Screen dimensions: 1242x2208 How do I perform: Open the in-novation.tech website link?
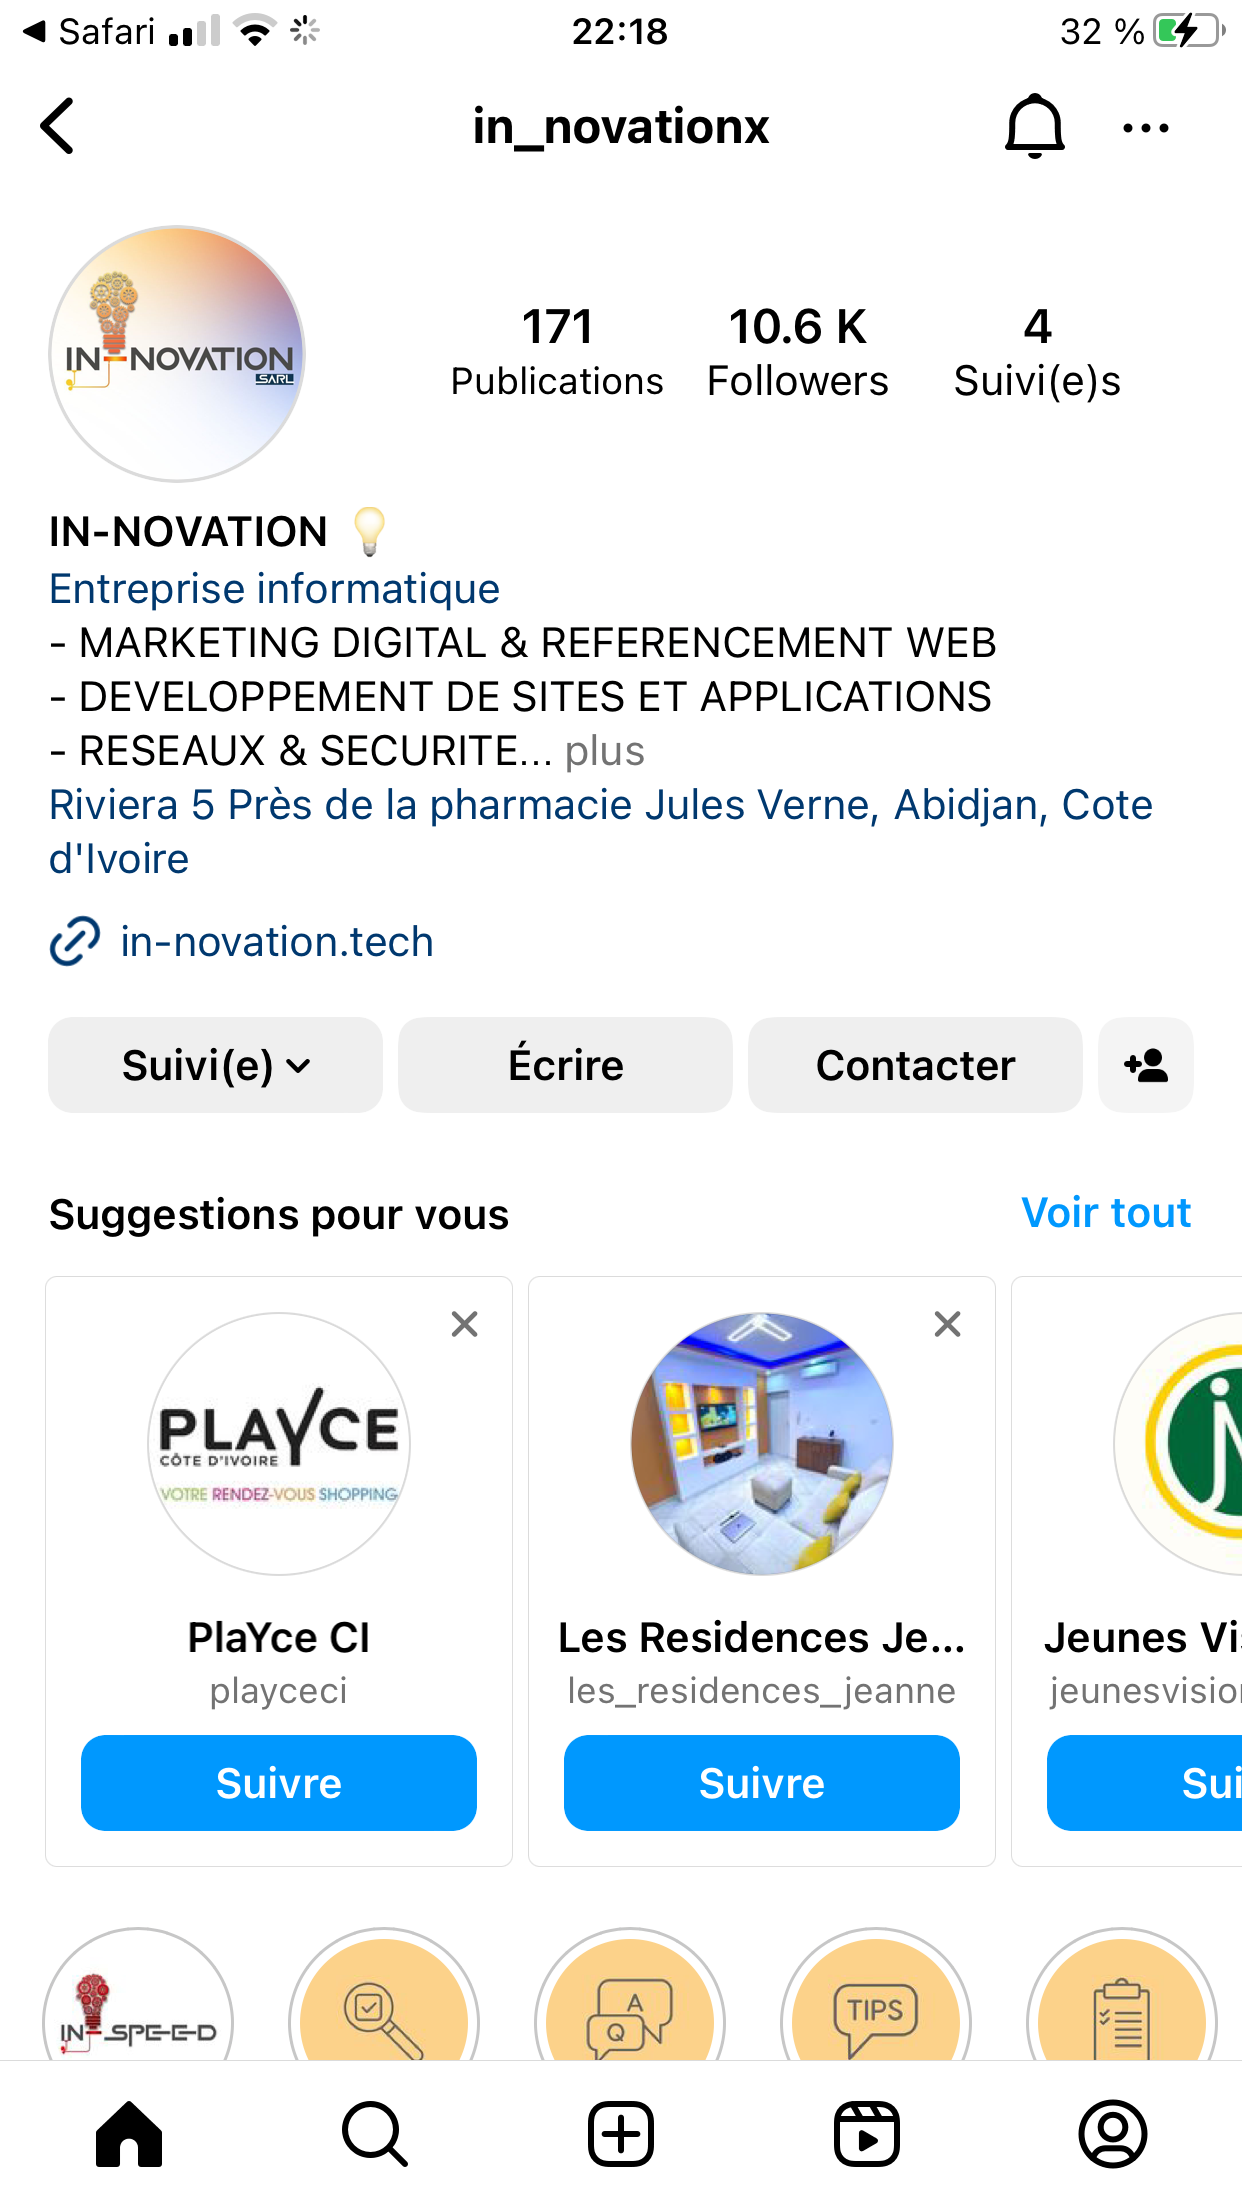click(276, 942)
